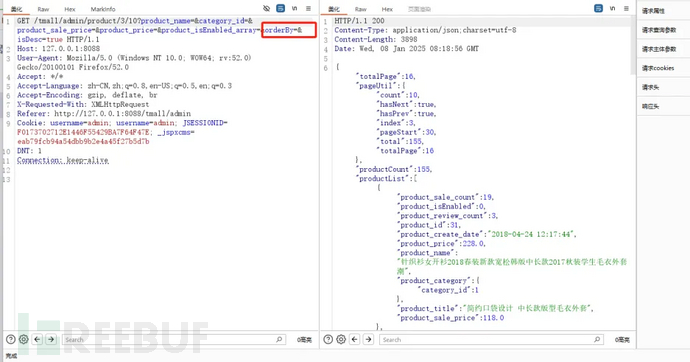The height and width of the screenshot is (362, 690).
Task: Toggle \n non-printable characters in response pane
Action: [612, 8]
